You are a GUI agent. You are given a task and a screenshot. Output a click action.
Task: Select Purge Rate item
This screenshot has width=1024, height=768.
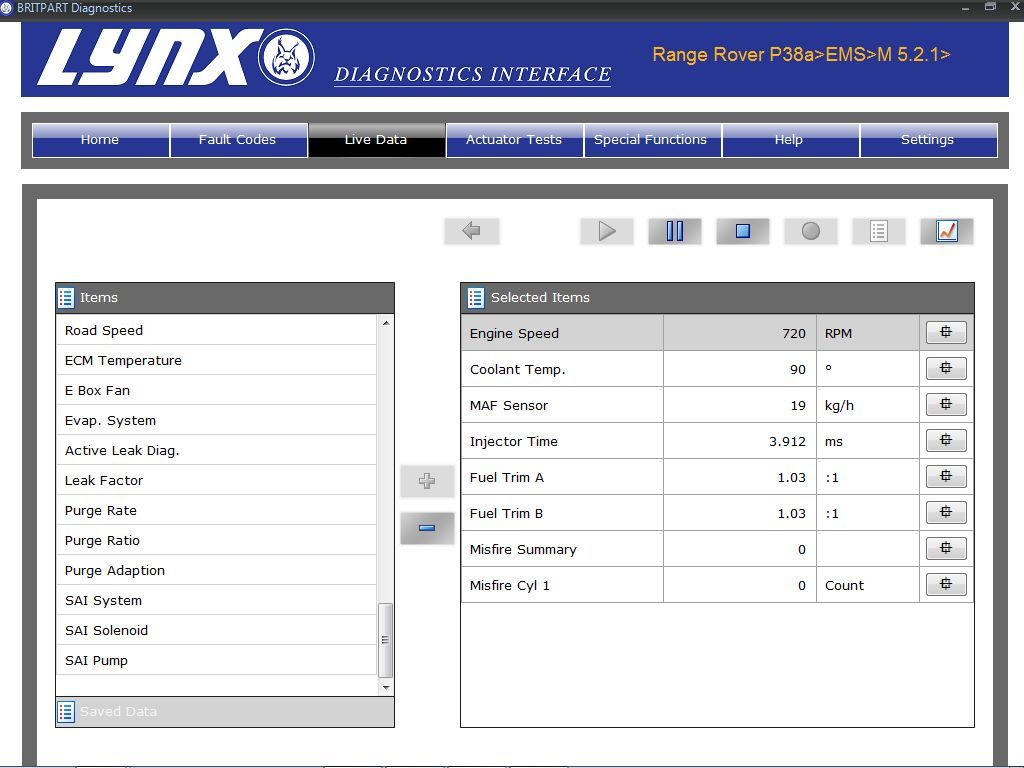217,511
